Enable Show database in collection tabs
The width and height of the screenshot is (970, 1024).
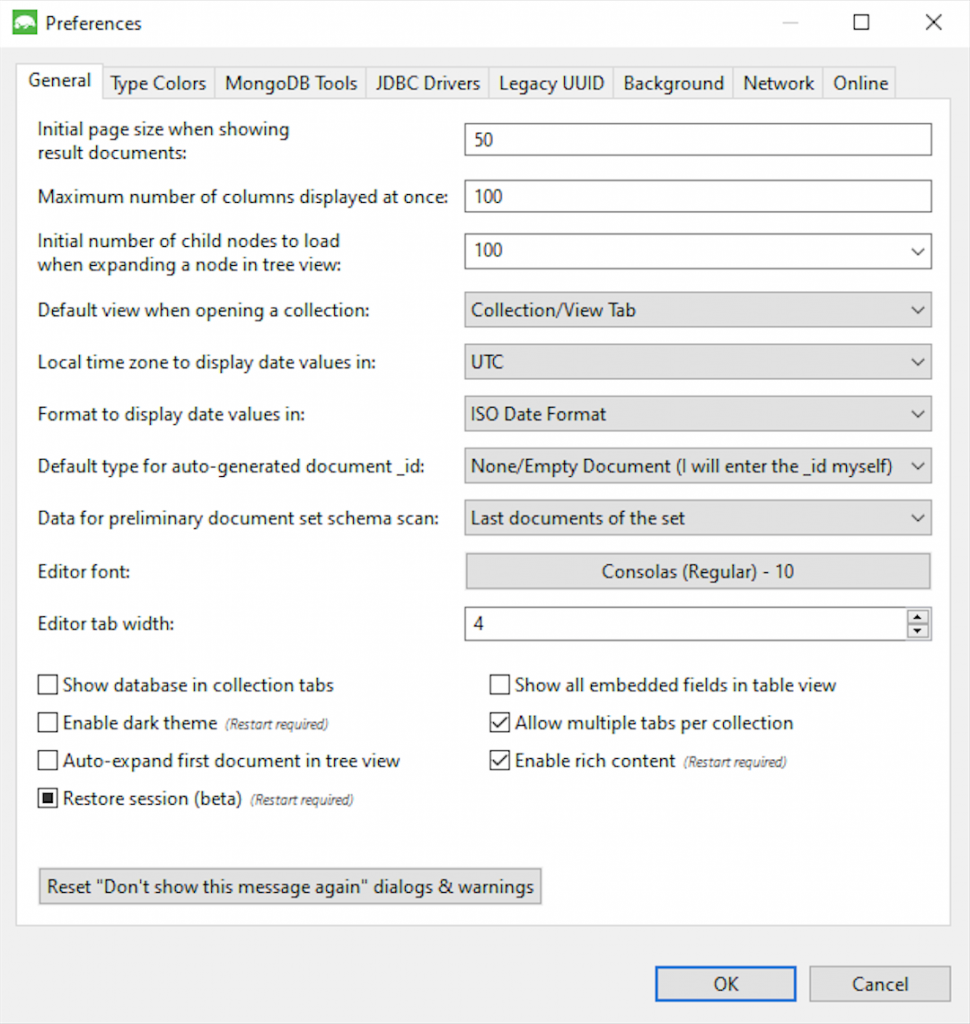tap(48, 684)
